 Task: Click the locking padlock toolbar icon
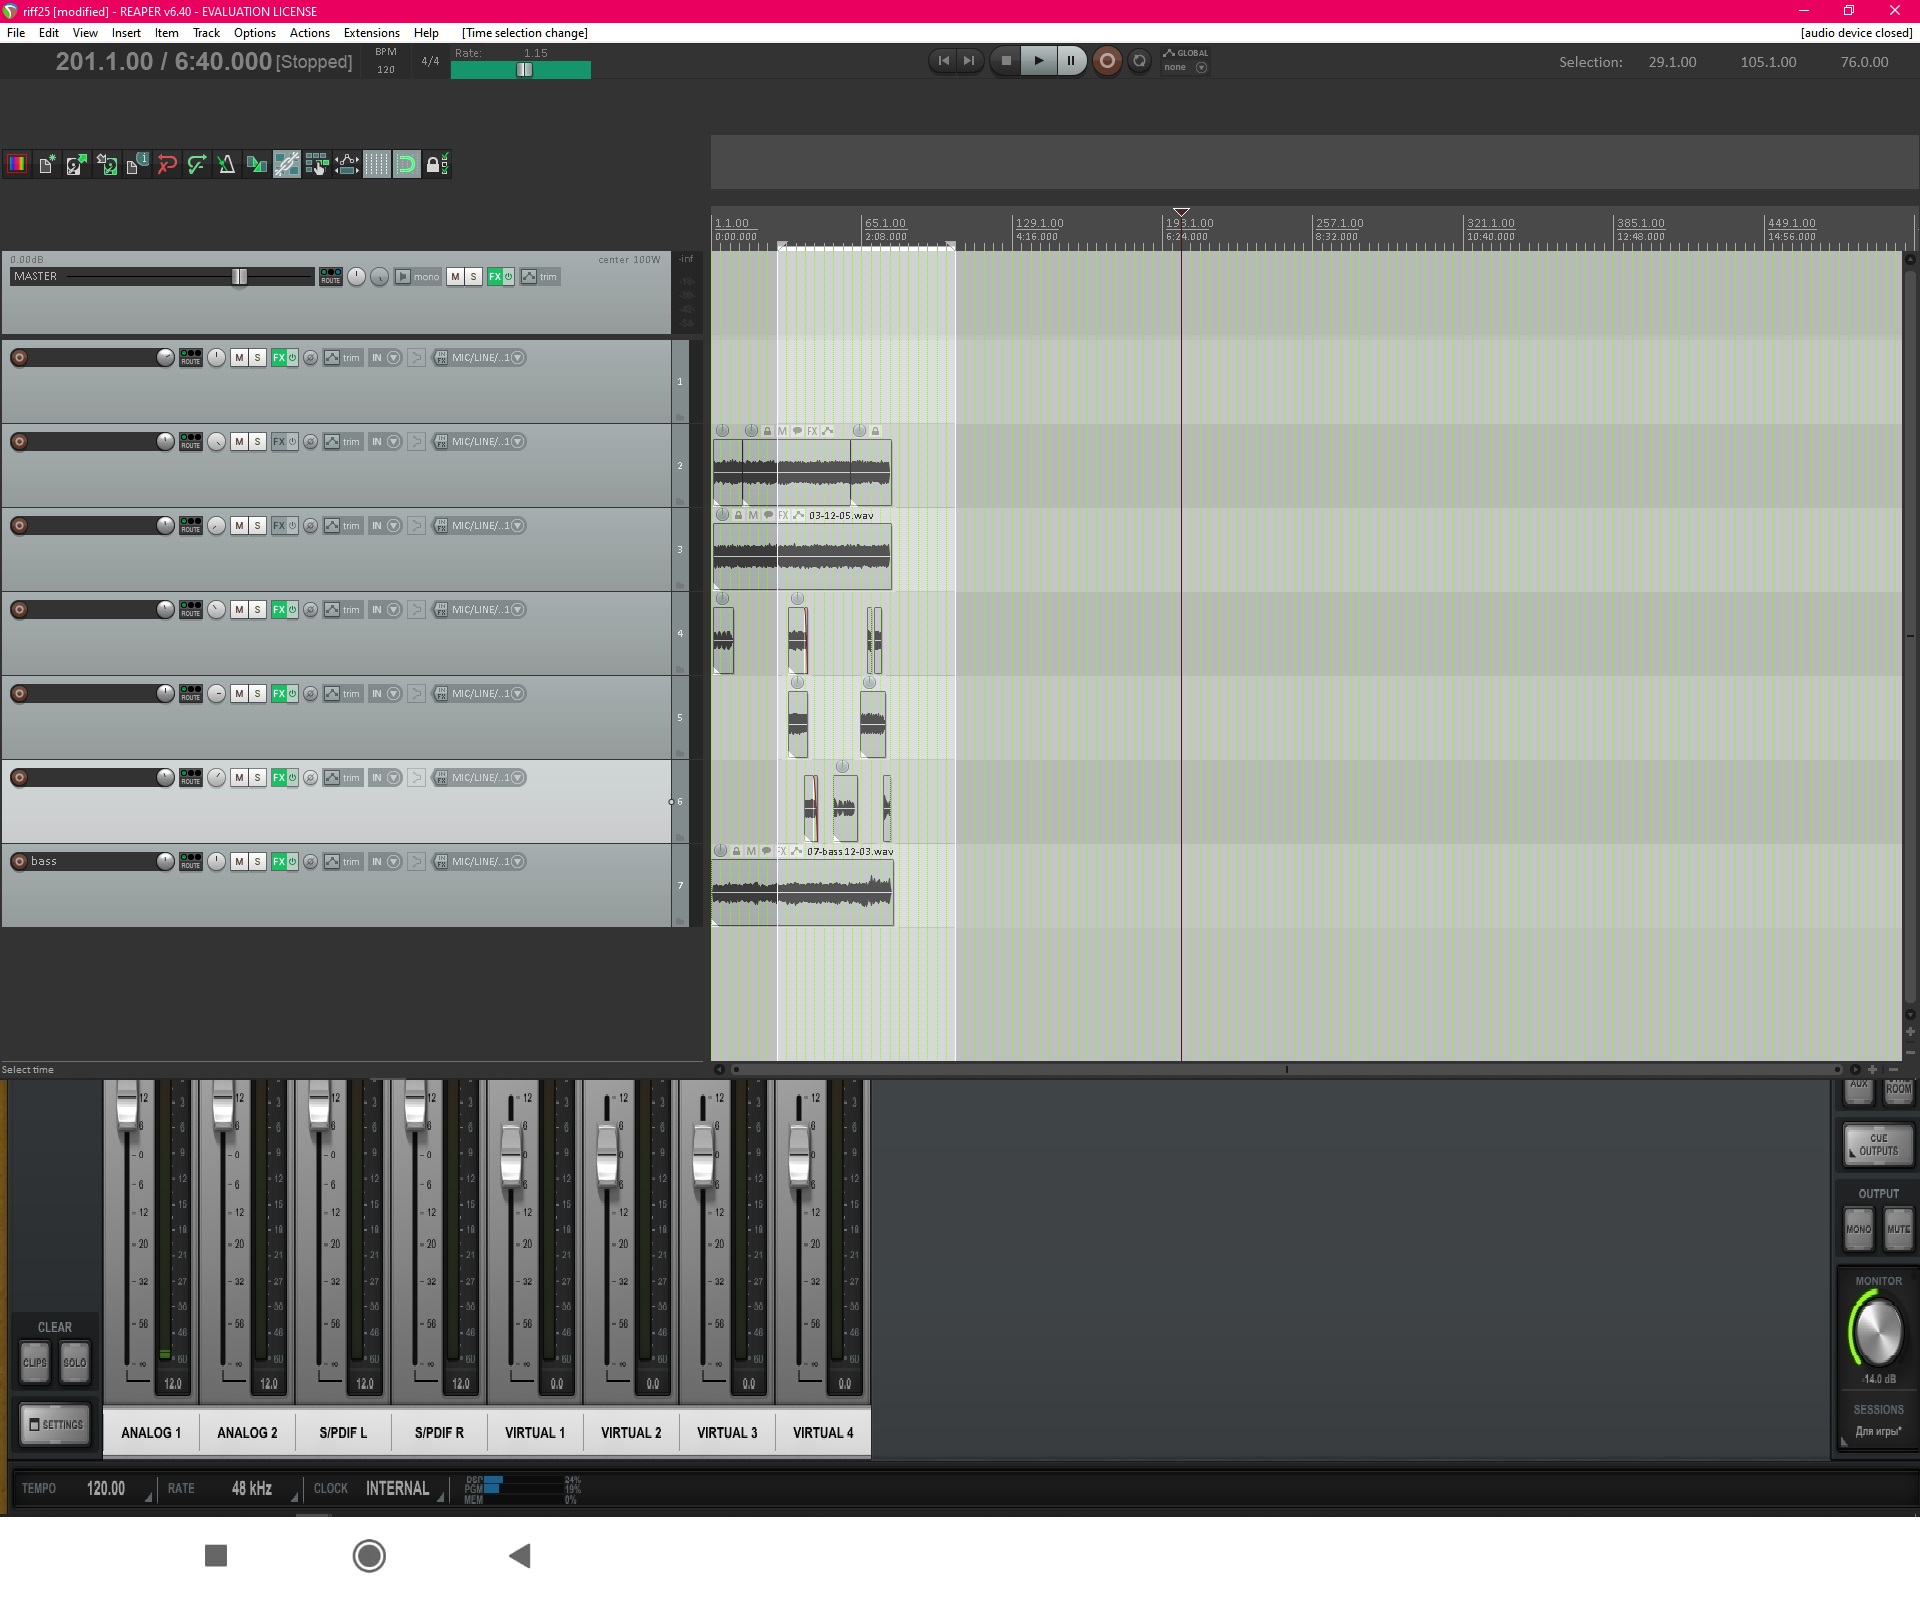click(x=435, y=165)
